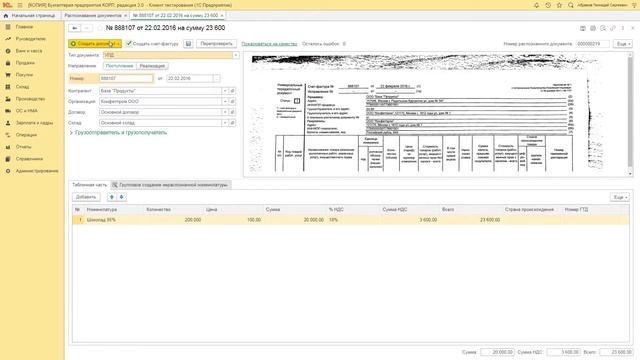
Task: Open Групповое создание нераспознанной номенклатуры tab
Action: [170, 185]
